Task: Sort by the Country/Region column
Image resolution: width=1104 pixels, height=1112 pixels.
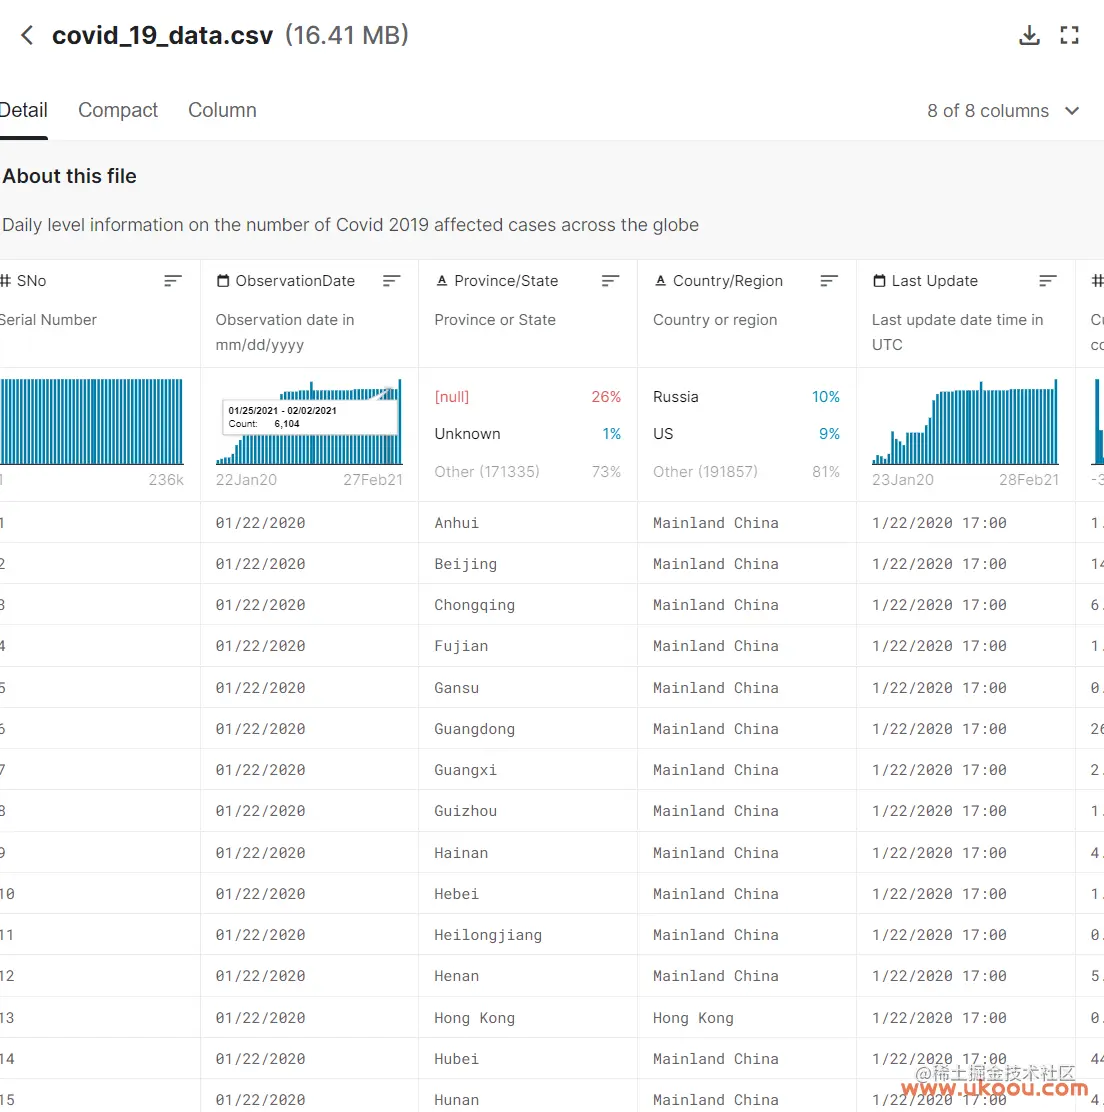Action: click(829, 281)
